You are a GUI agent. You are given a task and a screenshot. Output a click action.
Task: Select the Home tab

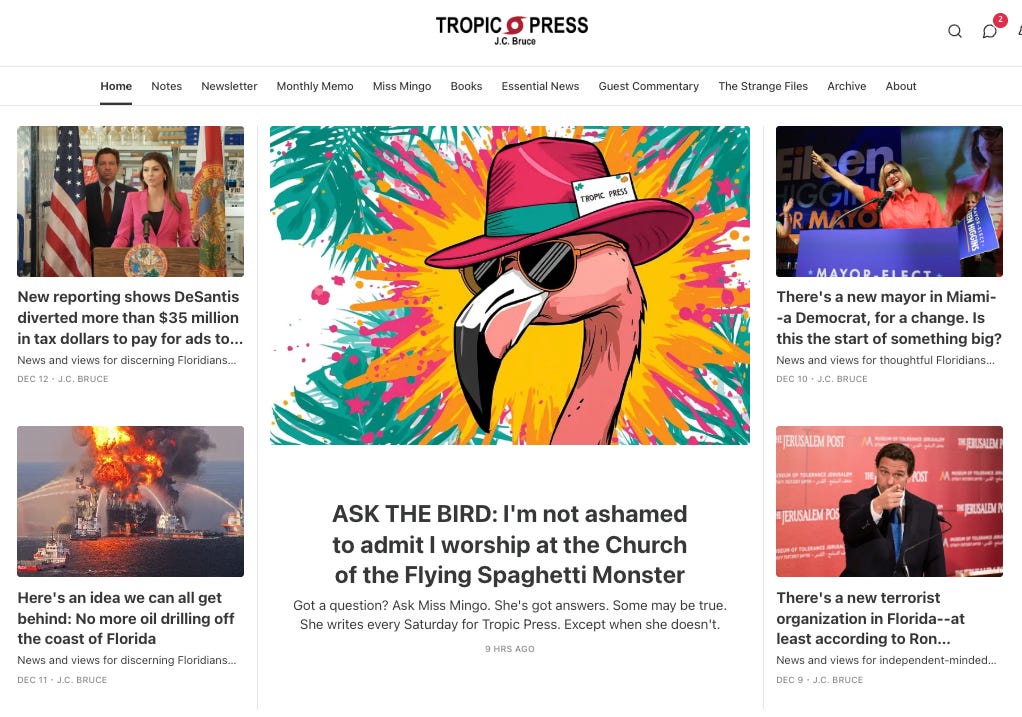(116, 86)
